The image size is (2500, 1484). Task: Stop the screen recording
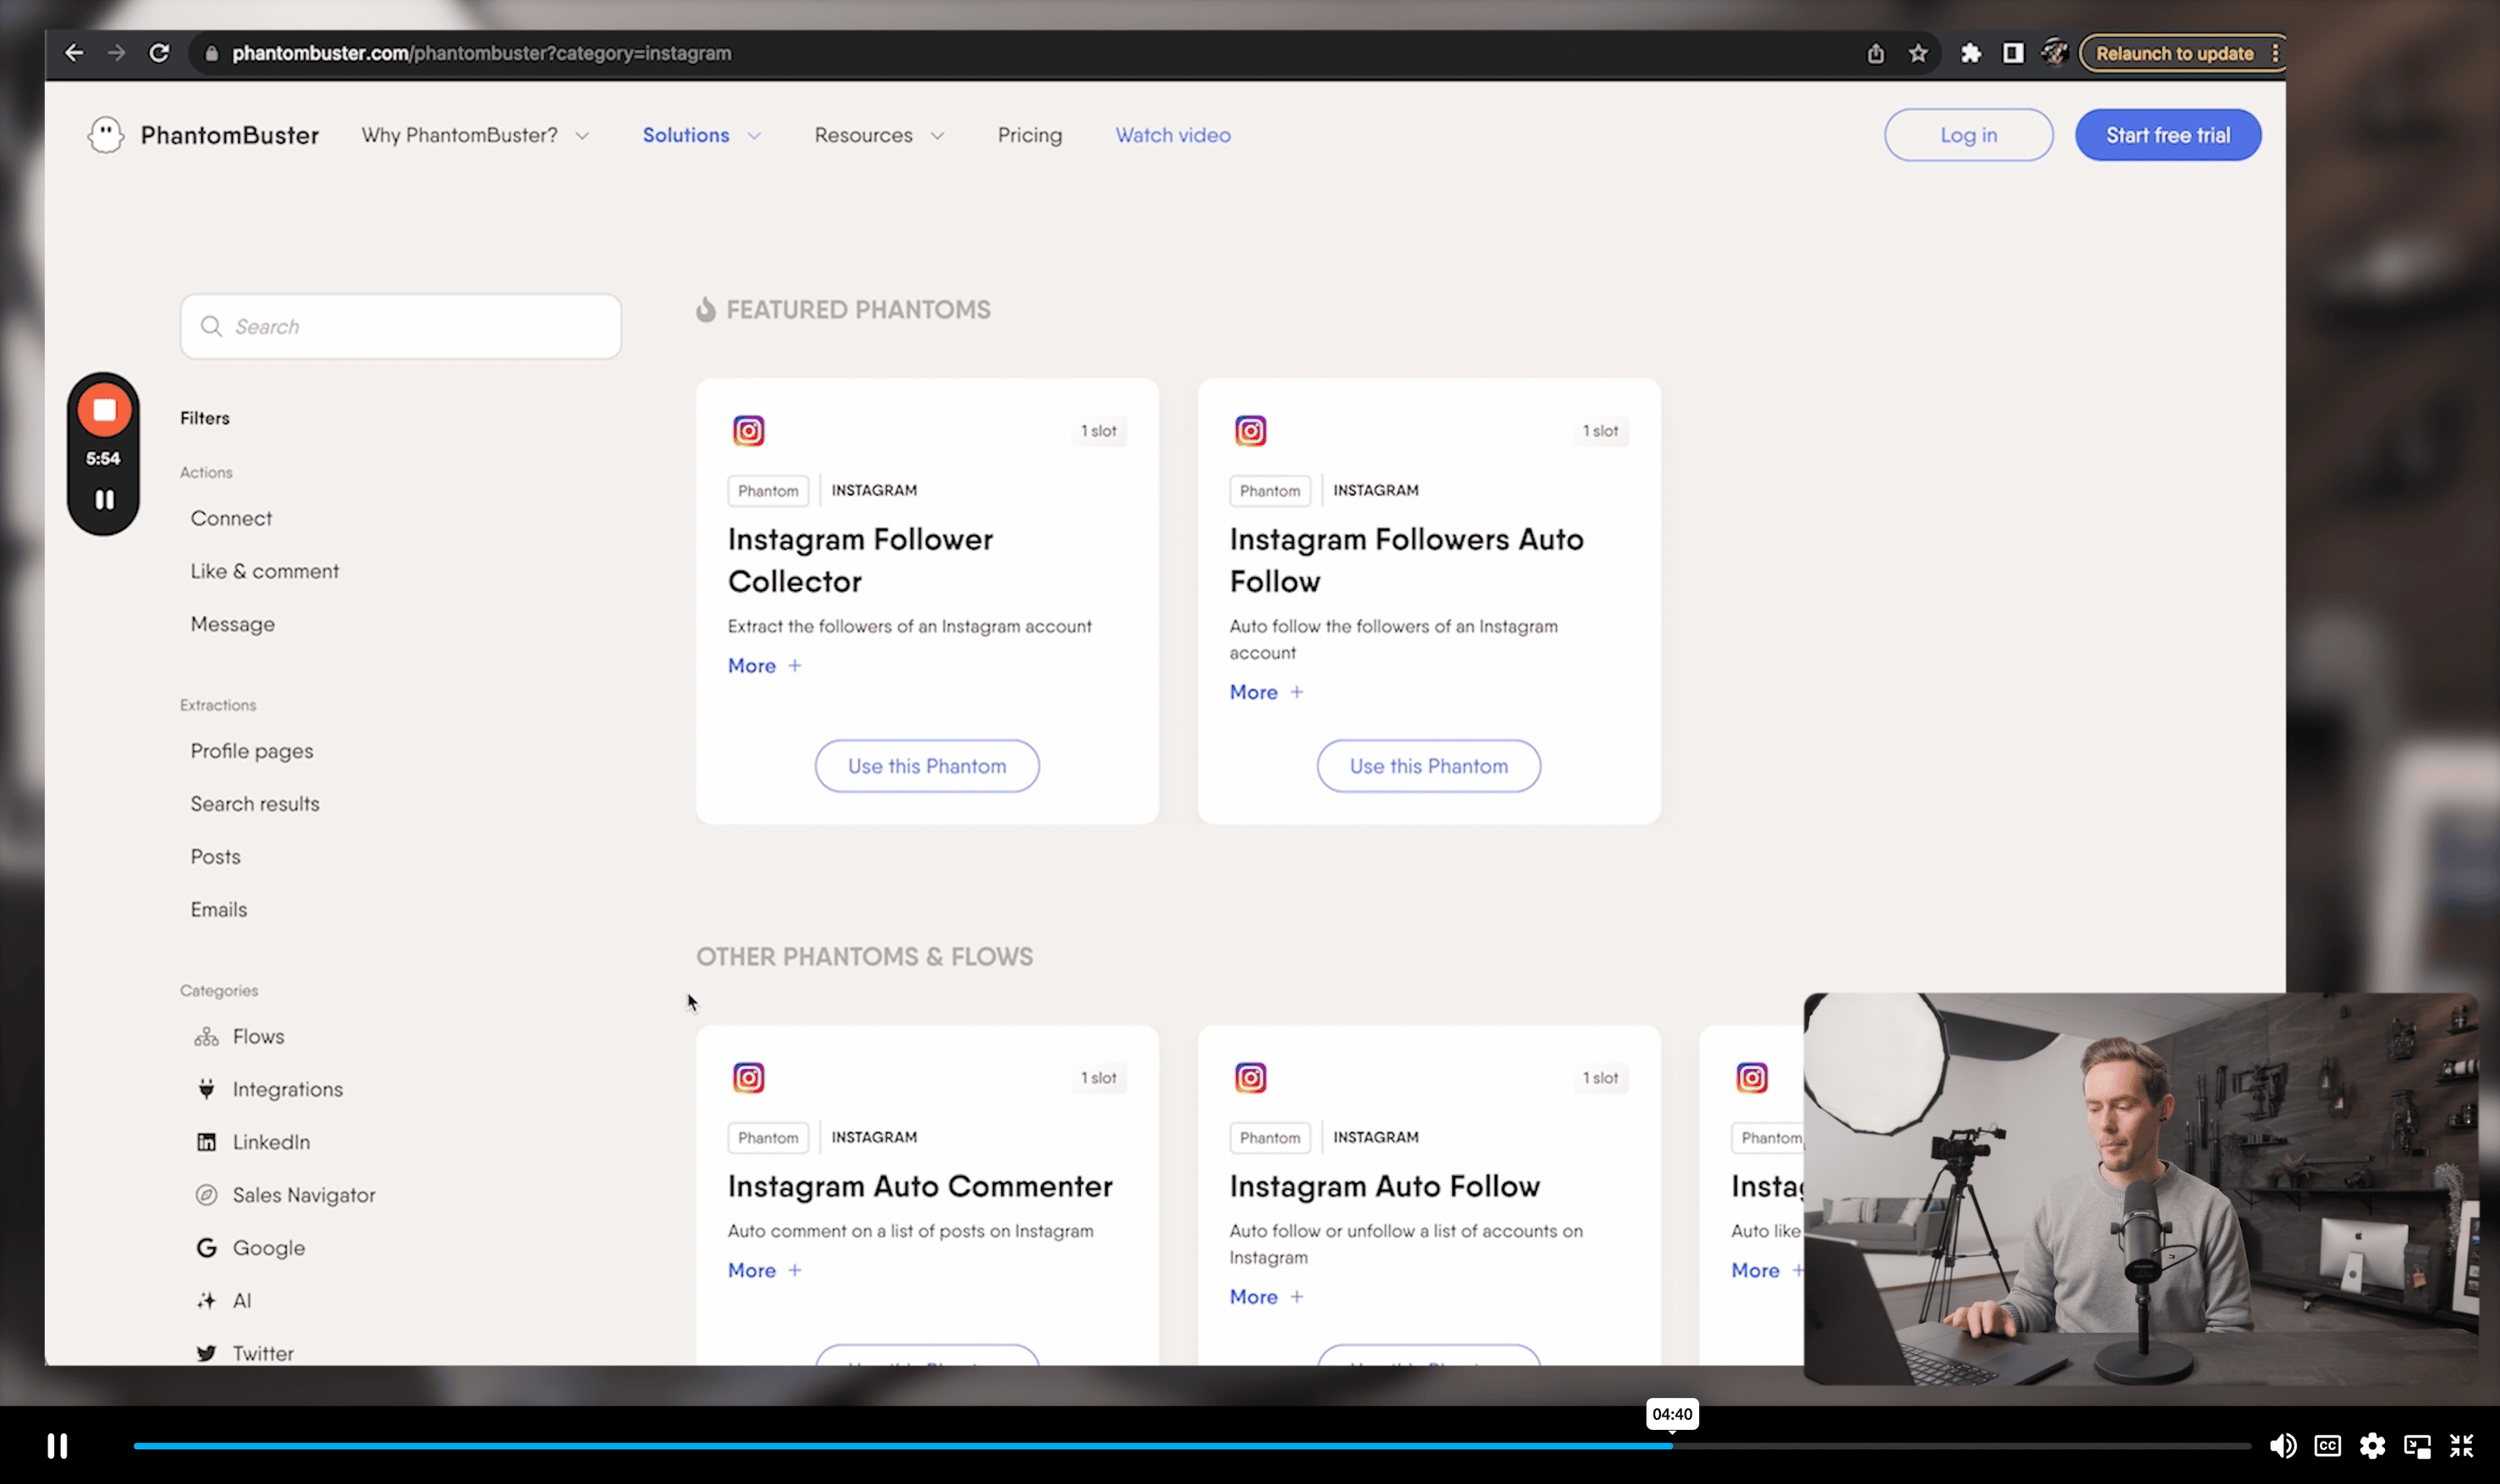click(104, 410)
